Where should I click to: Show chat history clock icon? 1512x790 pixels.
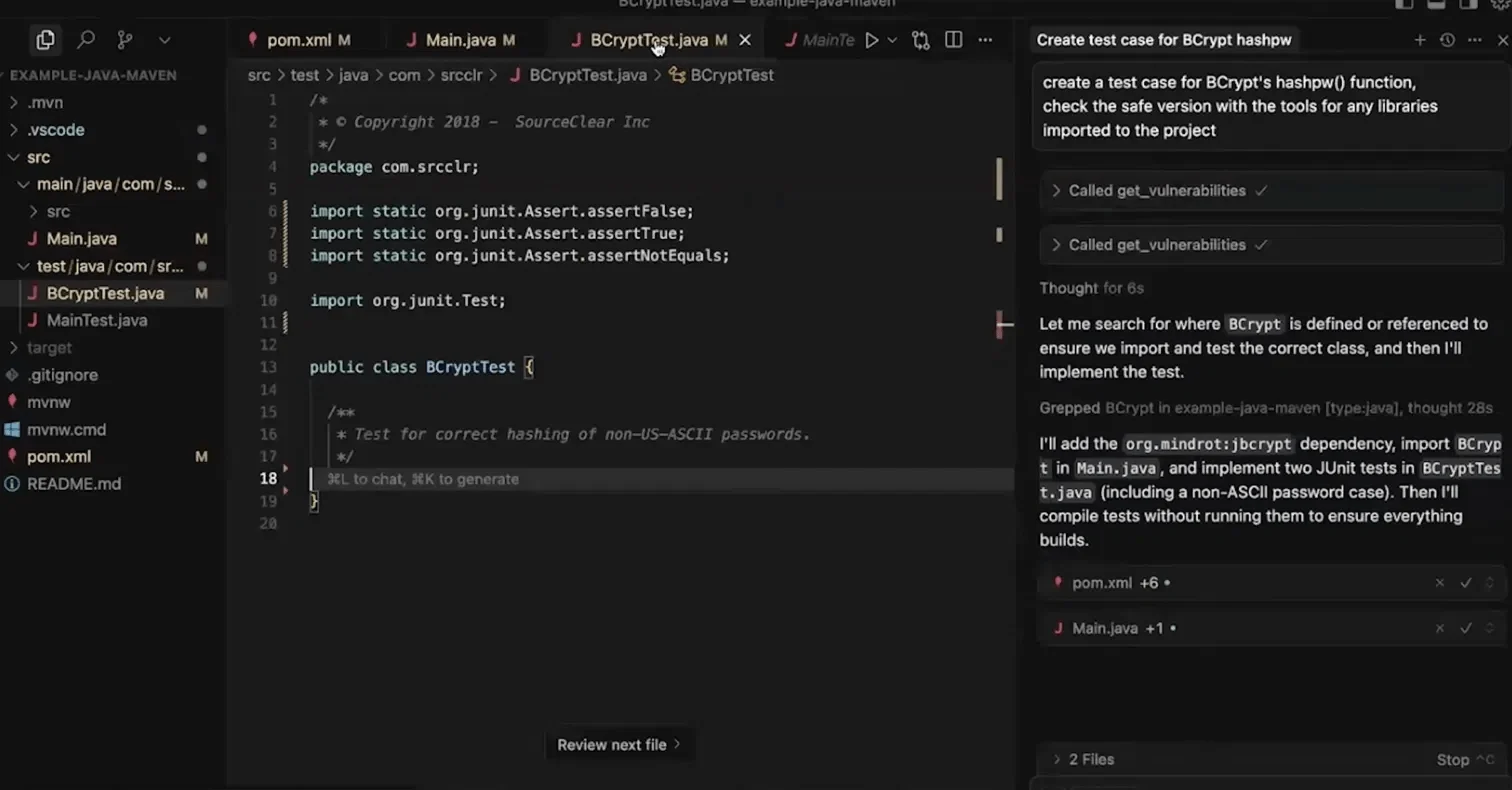[x=1447, y=40]
